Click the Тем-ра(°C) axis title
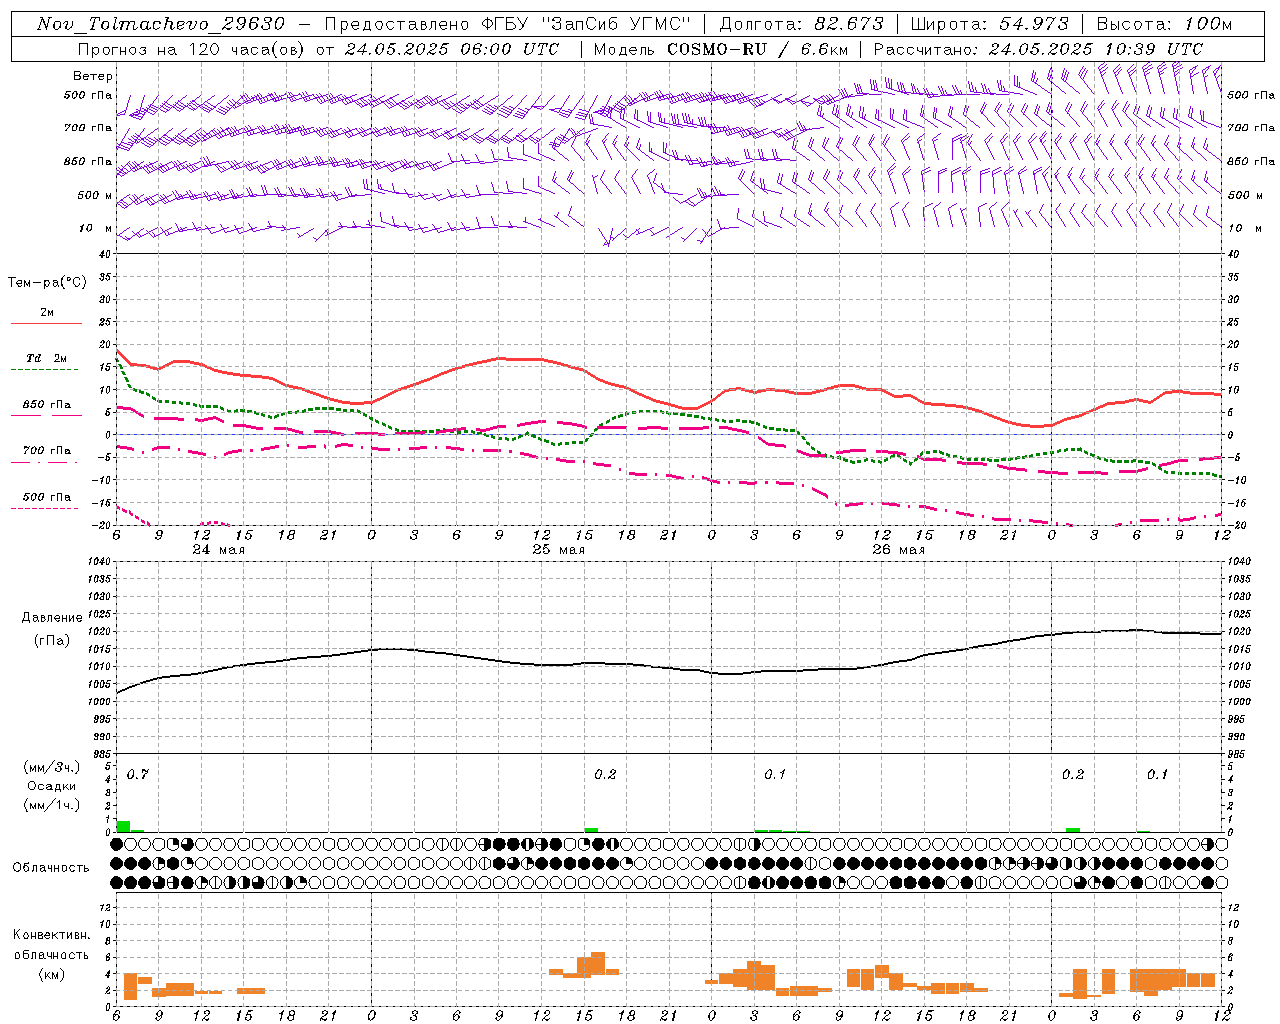 click(47, 283)
